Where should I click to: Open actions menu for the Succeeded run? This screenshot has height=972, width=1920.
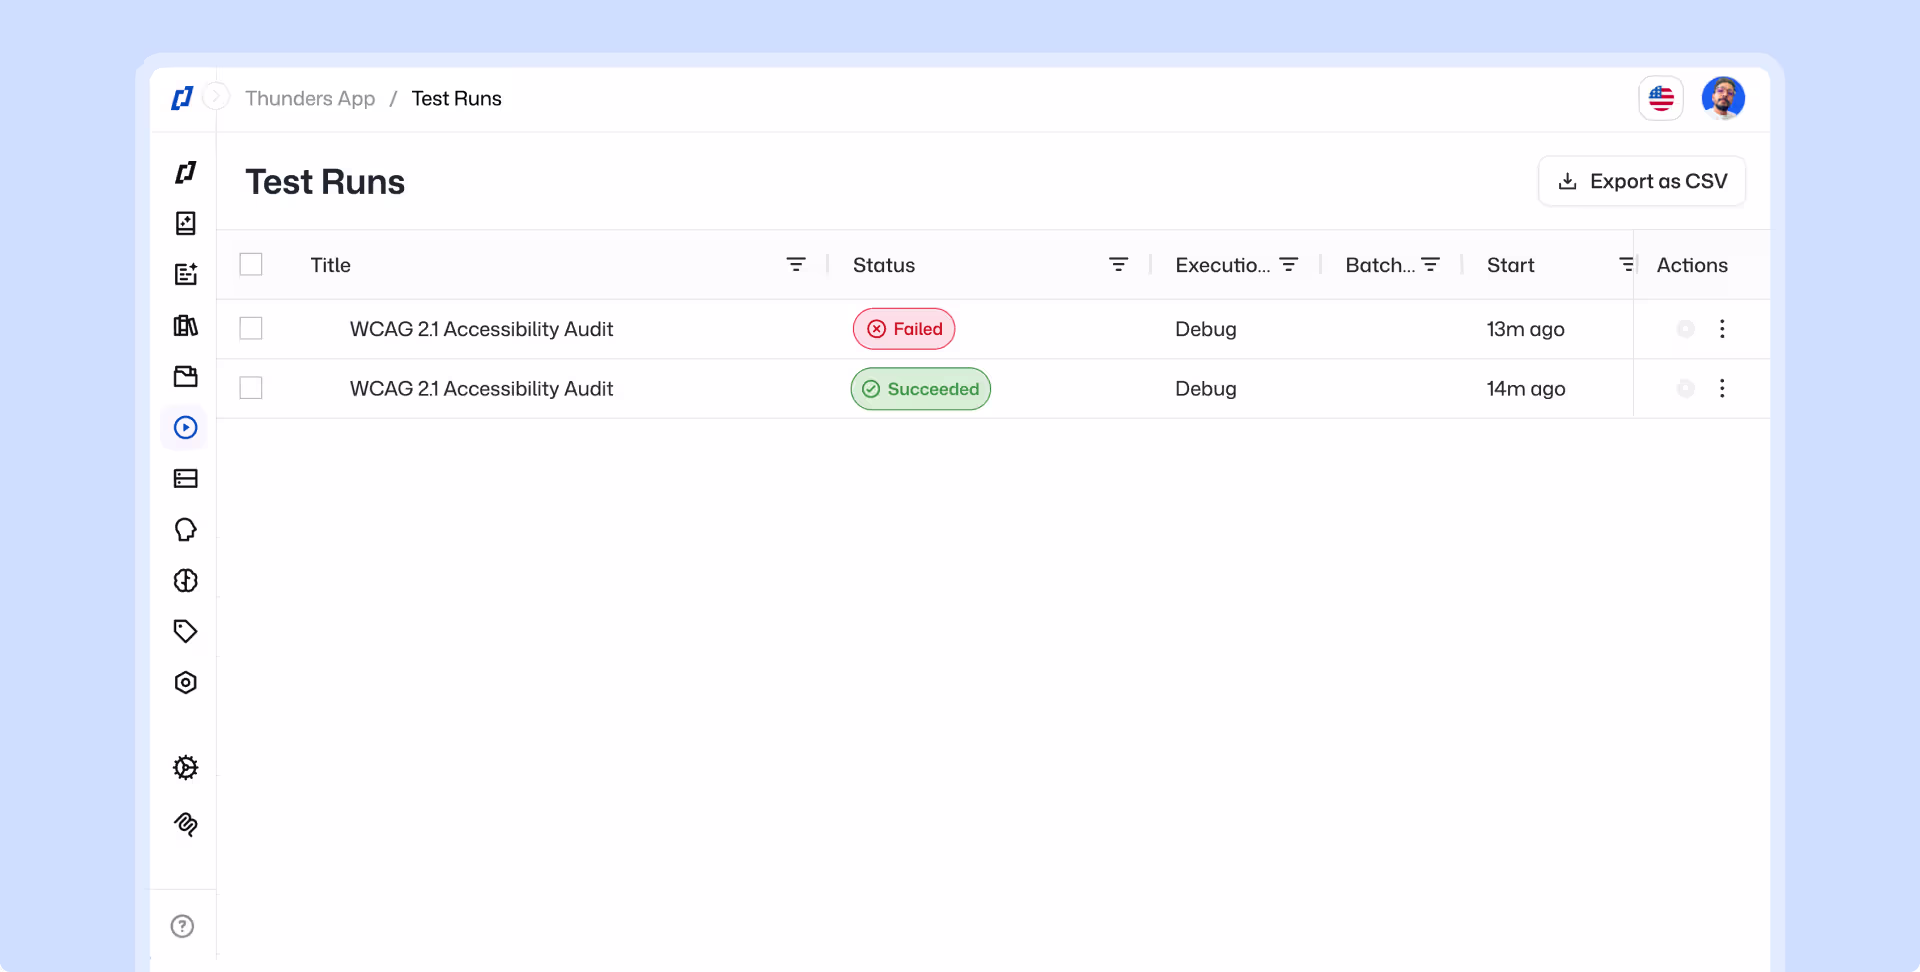(x=1722, y=388)
